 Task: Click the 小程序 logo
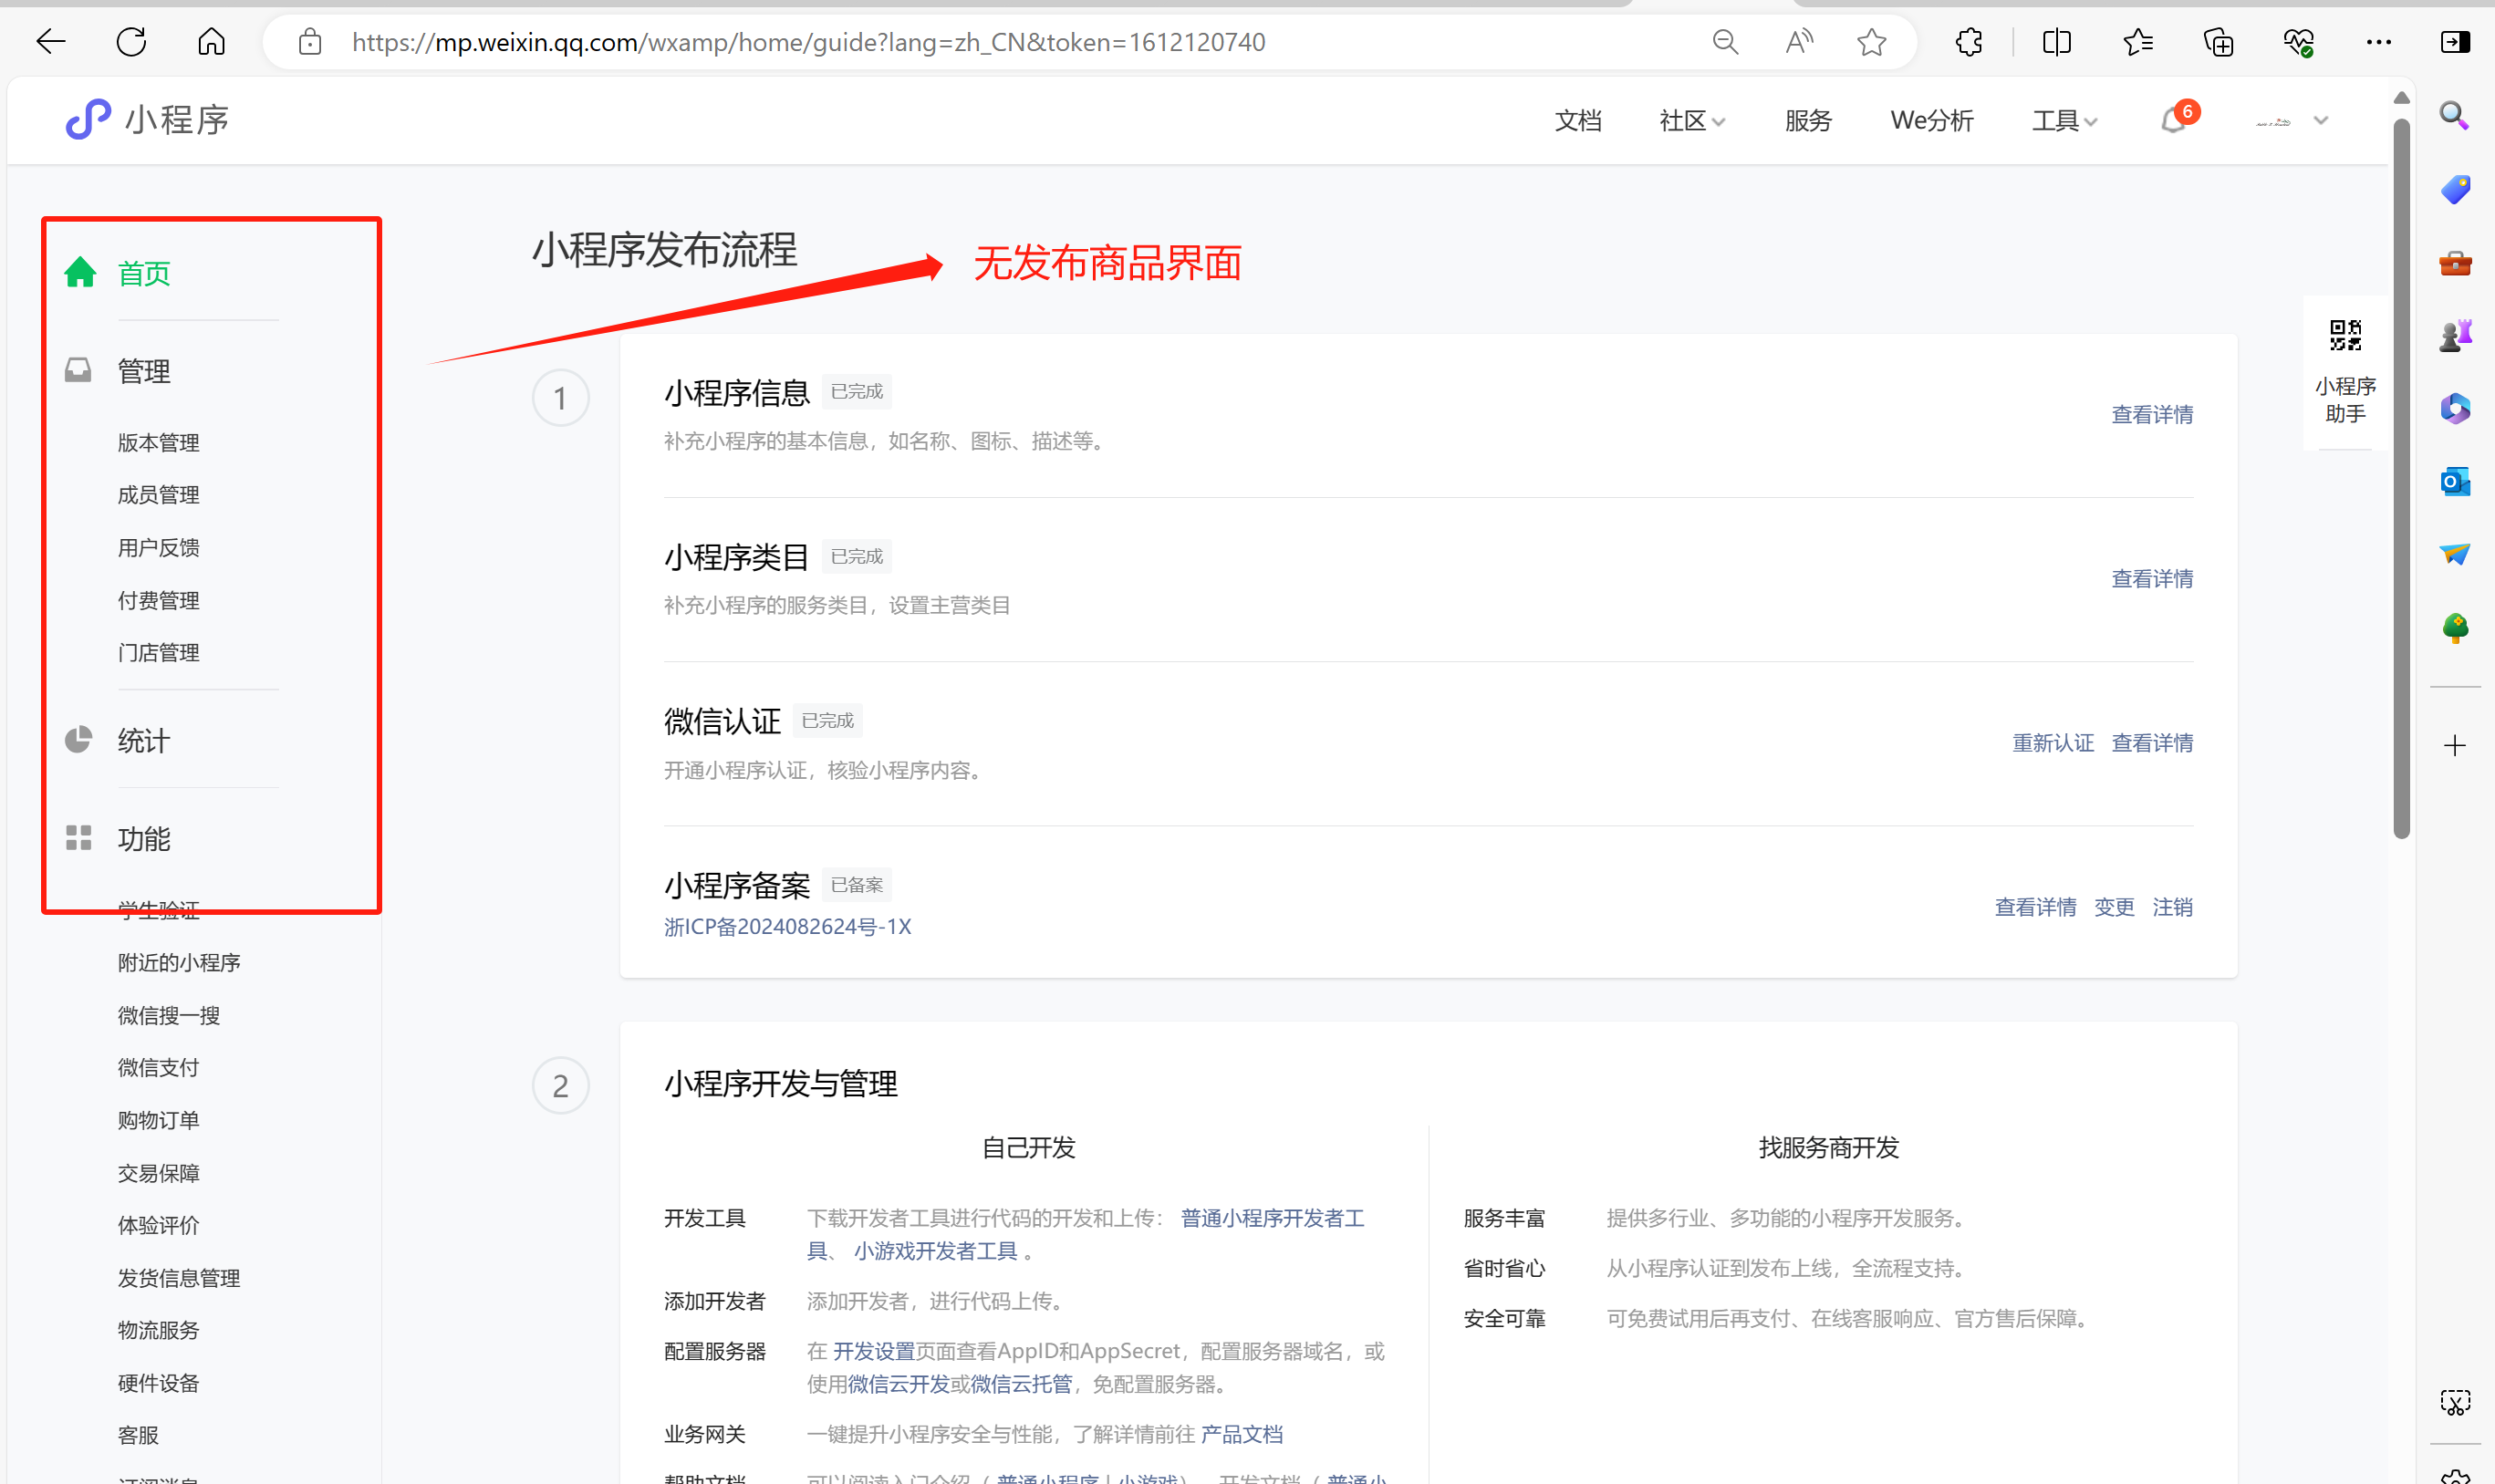coord(147,120)
